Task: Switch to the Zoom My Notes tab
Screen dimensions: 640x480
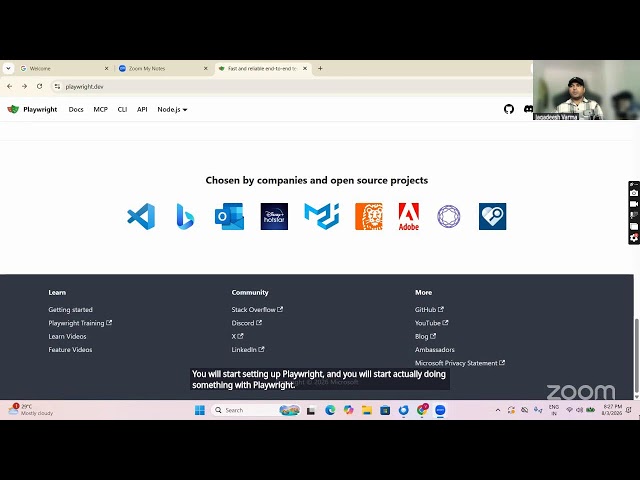Action: (x=163, y=69)
